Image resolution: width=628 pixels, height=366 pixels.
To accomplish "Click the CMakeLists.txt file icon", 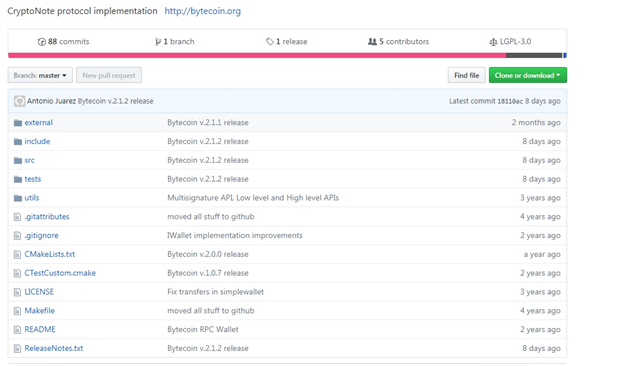I will point(17,254).
